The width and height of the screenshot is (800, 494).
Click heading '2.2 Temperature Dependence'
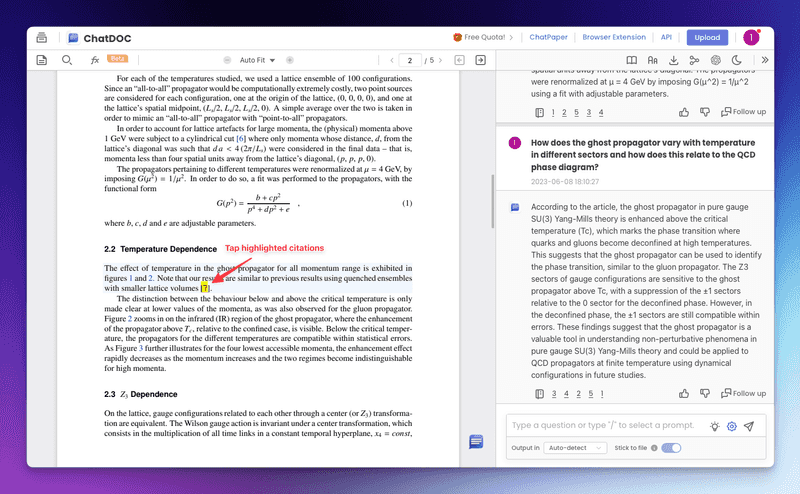coord(160,249)
